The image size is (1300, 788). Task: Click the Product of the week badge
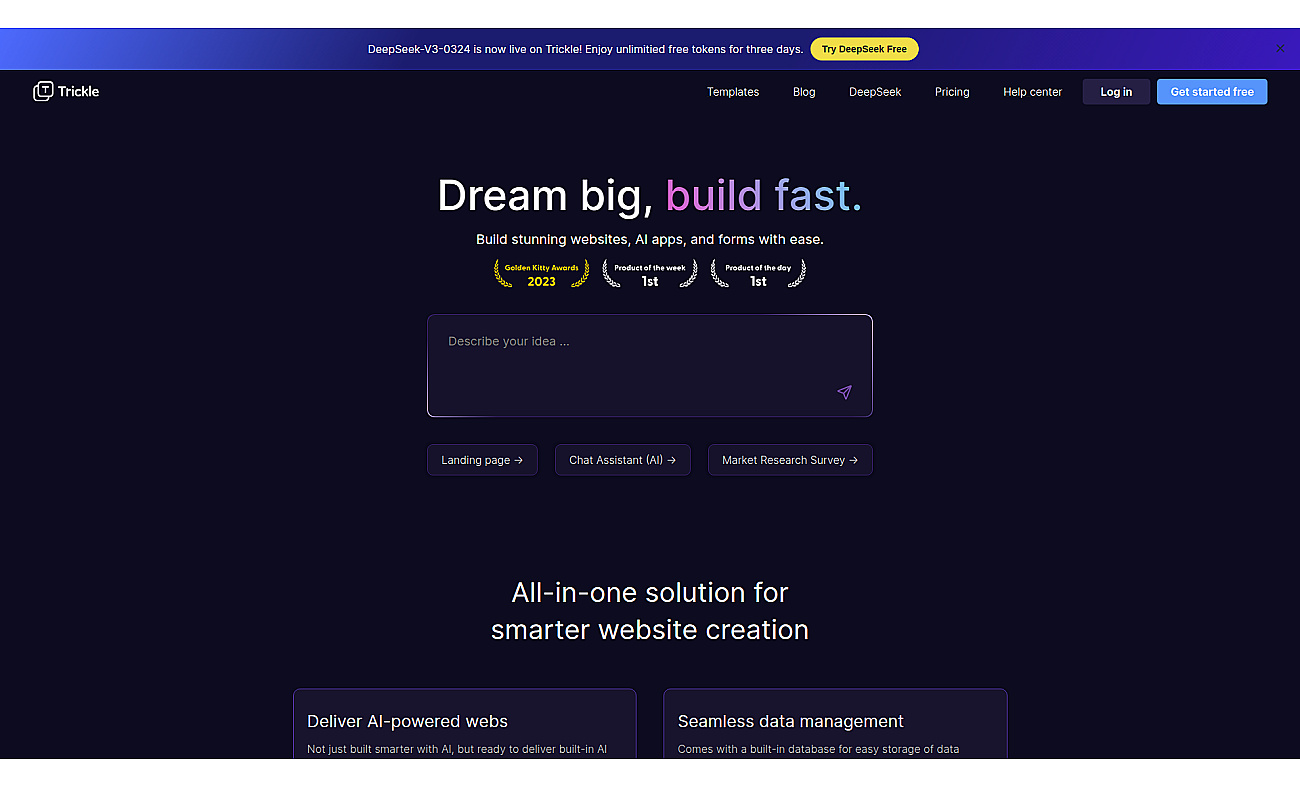650,274
